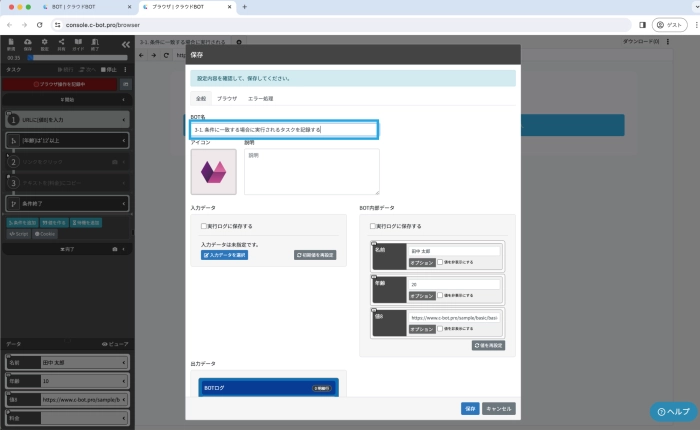Click the 新規 file icon in the sidebar

[10, 43]
